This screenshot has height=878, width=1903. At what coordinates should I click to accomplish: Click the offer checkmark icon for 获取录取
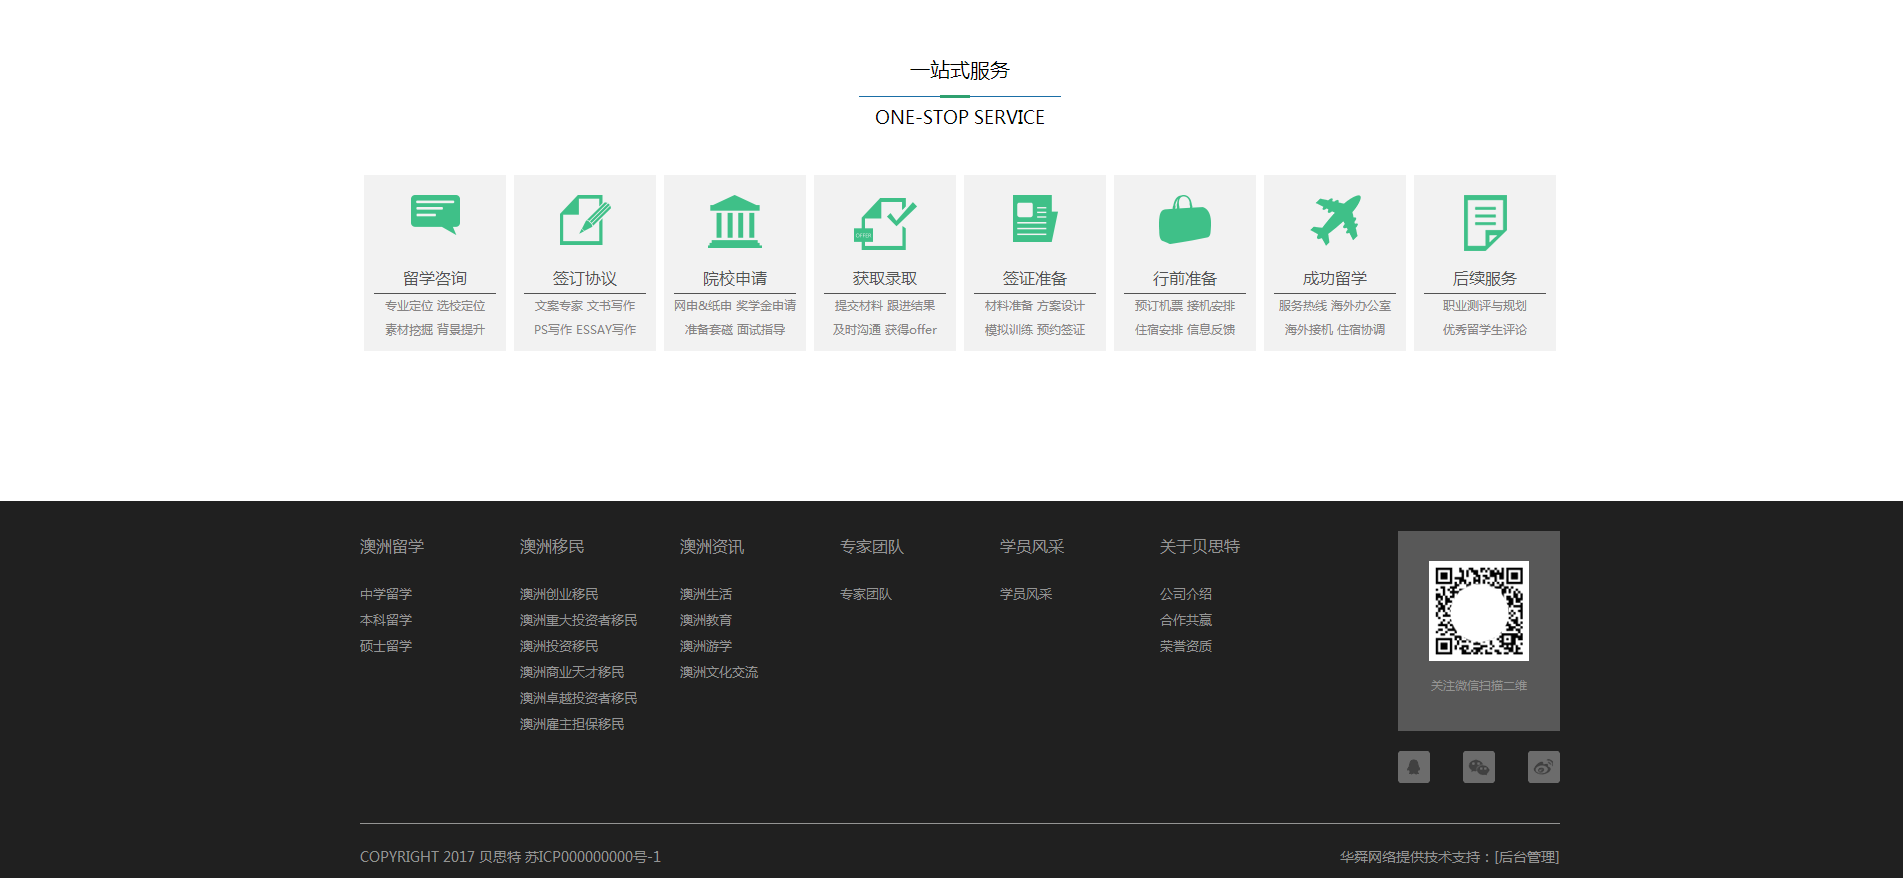coord(885,222)
